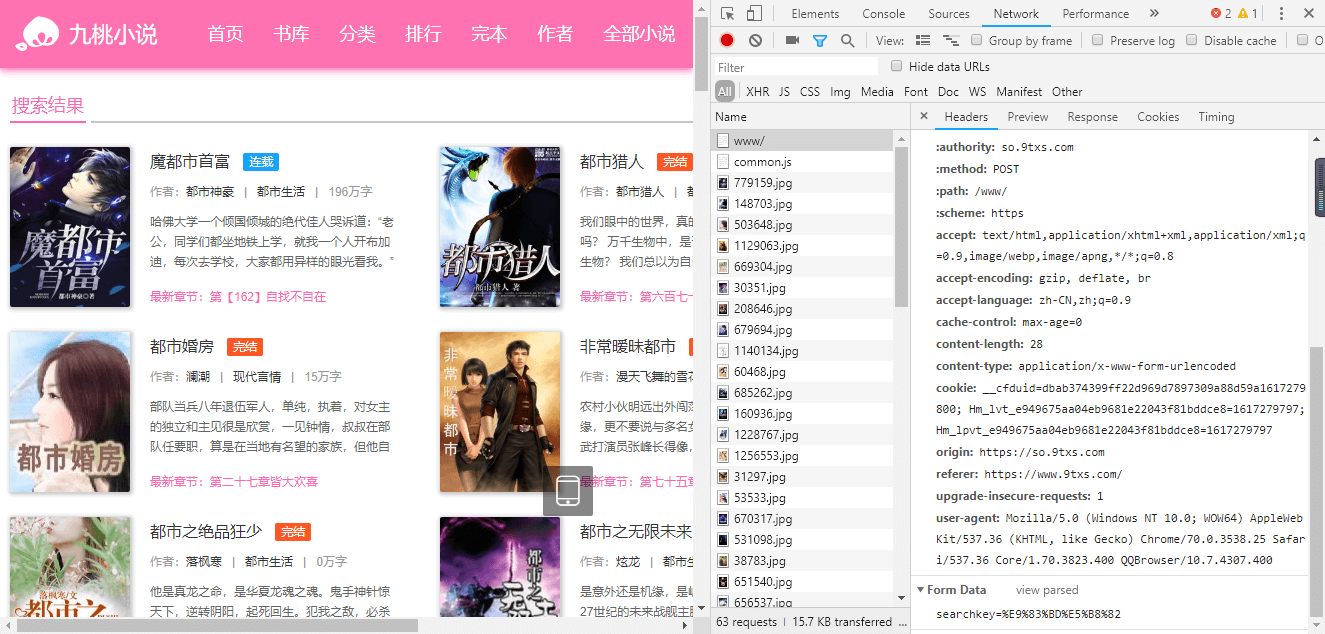Click the red error count indicator
This screenshot has height=634, width=1325.
pyautogui.click(x=1221, y=14)
